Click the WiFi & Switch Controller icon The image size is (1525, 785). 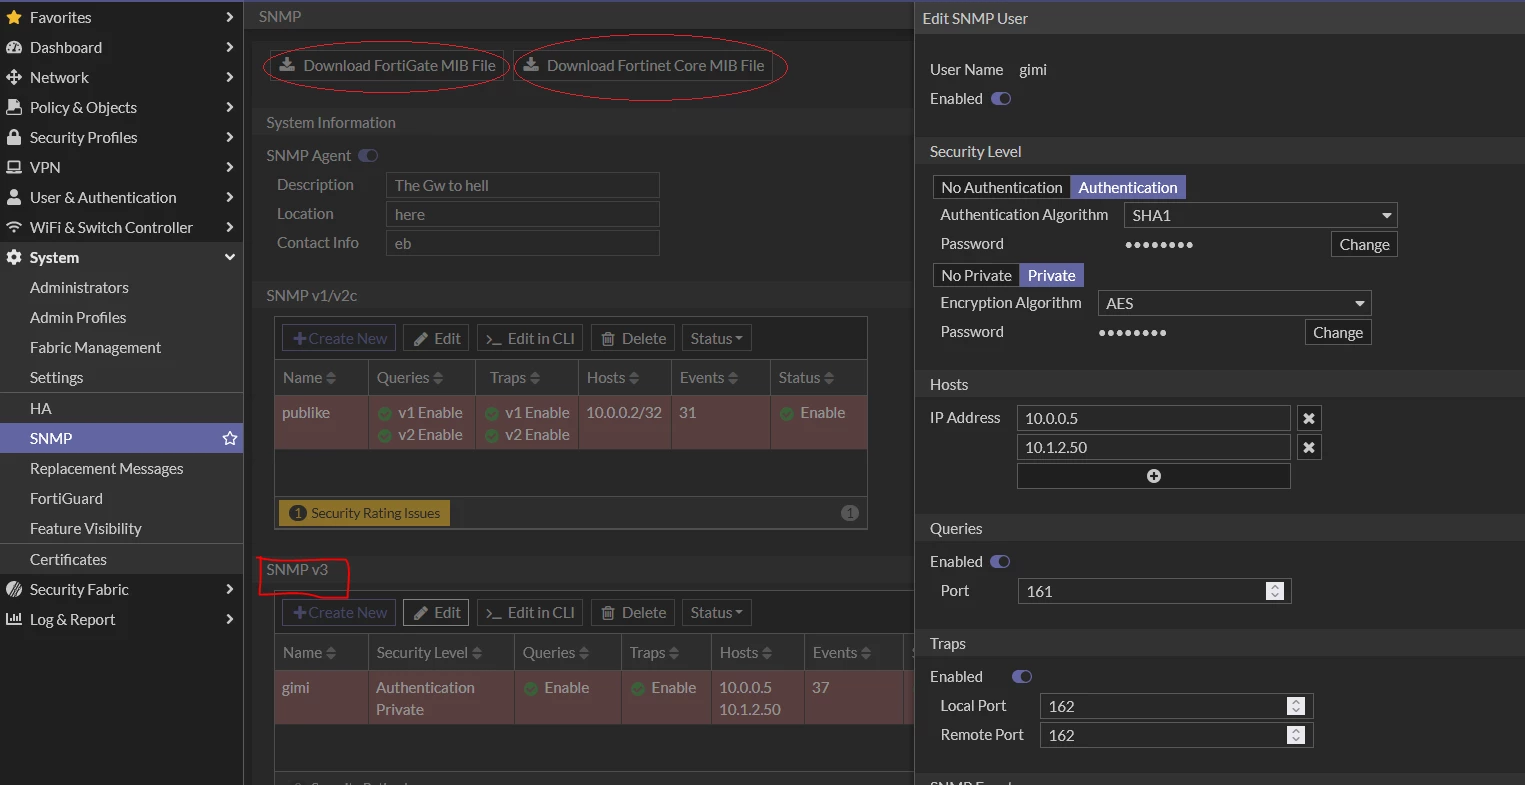14,227
